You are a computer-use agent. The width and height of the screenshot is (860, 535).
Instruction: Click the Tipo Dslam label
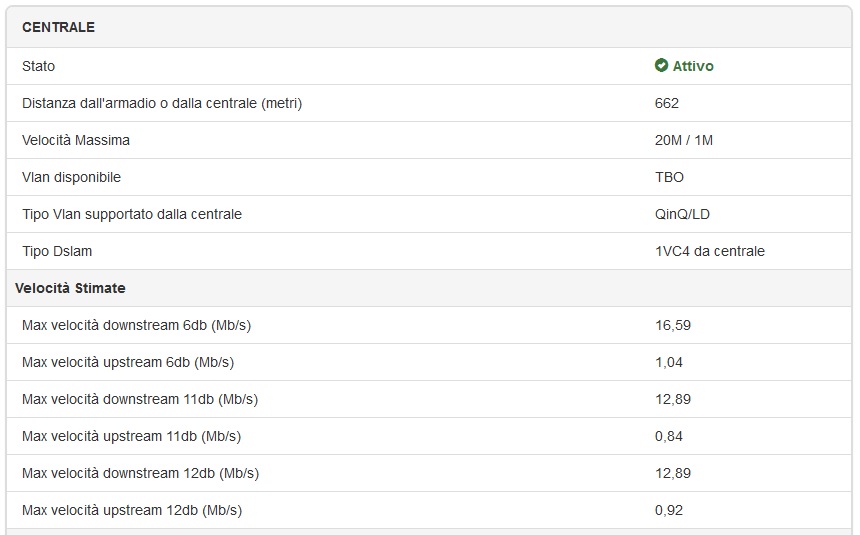pos(57,251)
